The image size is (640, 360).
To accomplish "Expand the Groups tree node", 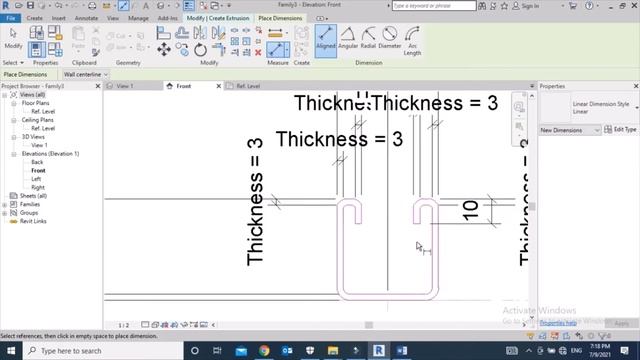I will coord(4,213).
